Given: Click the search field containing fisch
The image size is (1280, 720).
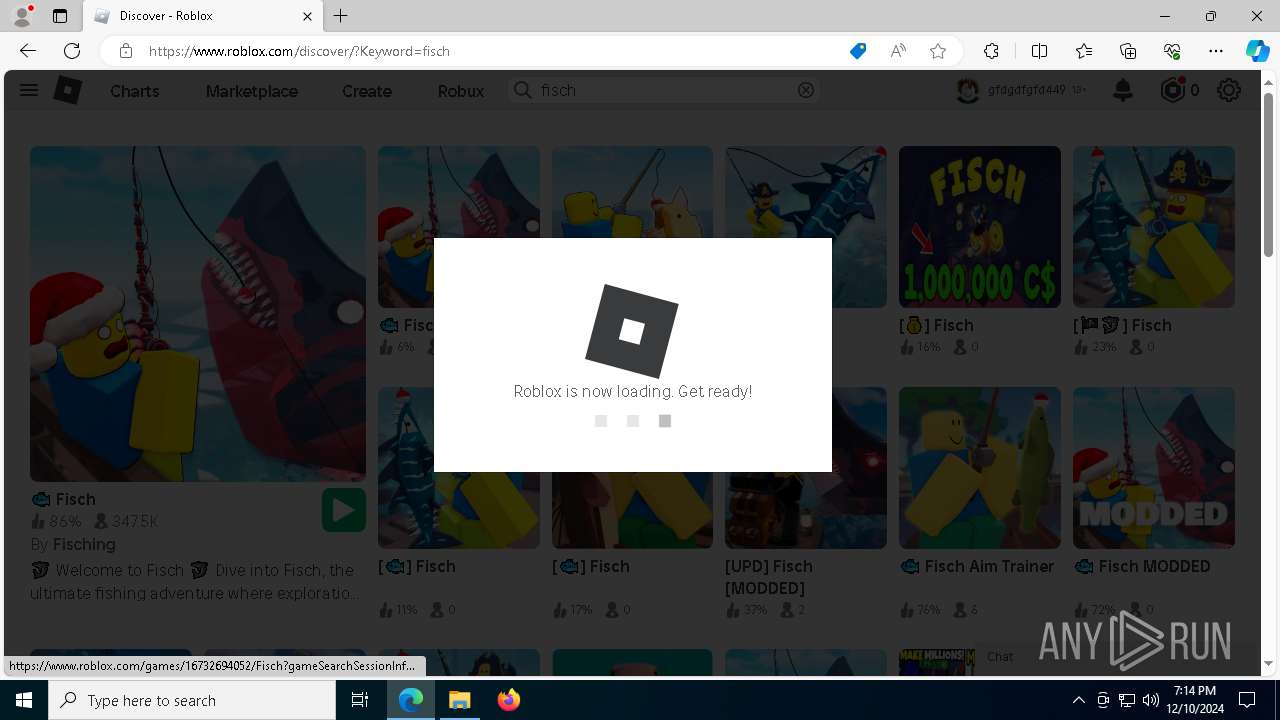Looking at the screenshot, I should 664,90.
